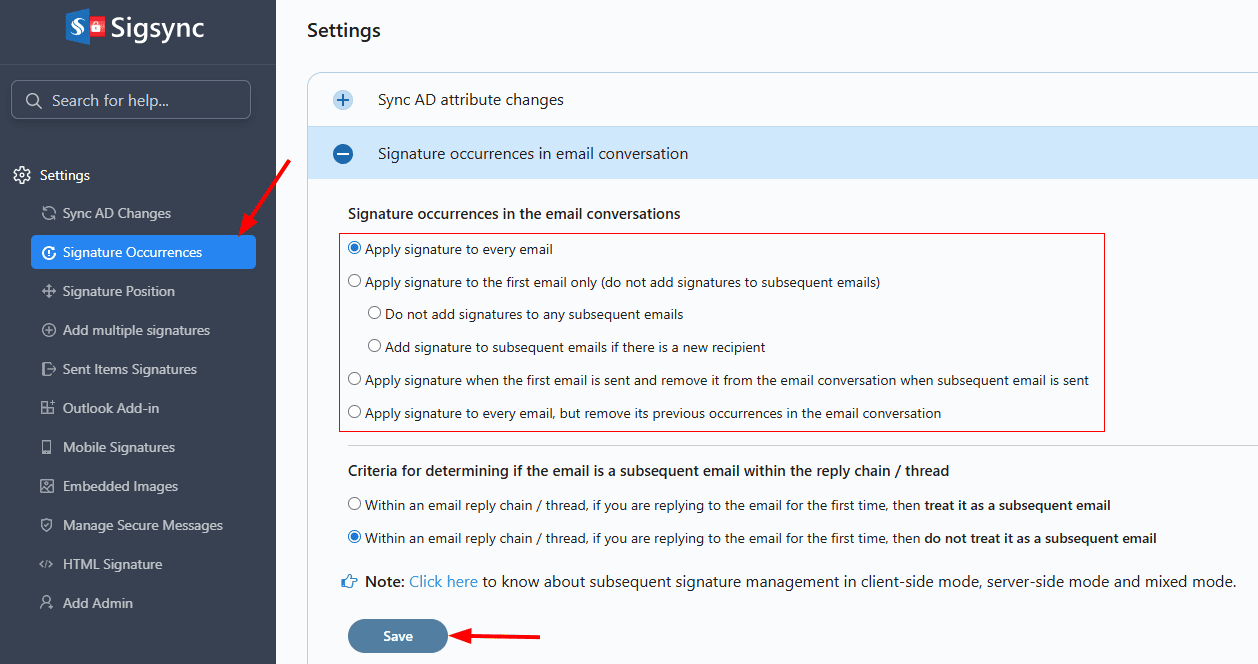Click the Mobile Signatures phone icon
Image resolution: width=1258 pixels, height=664 pixels.
[x=47, y=448]
